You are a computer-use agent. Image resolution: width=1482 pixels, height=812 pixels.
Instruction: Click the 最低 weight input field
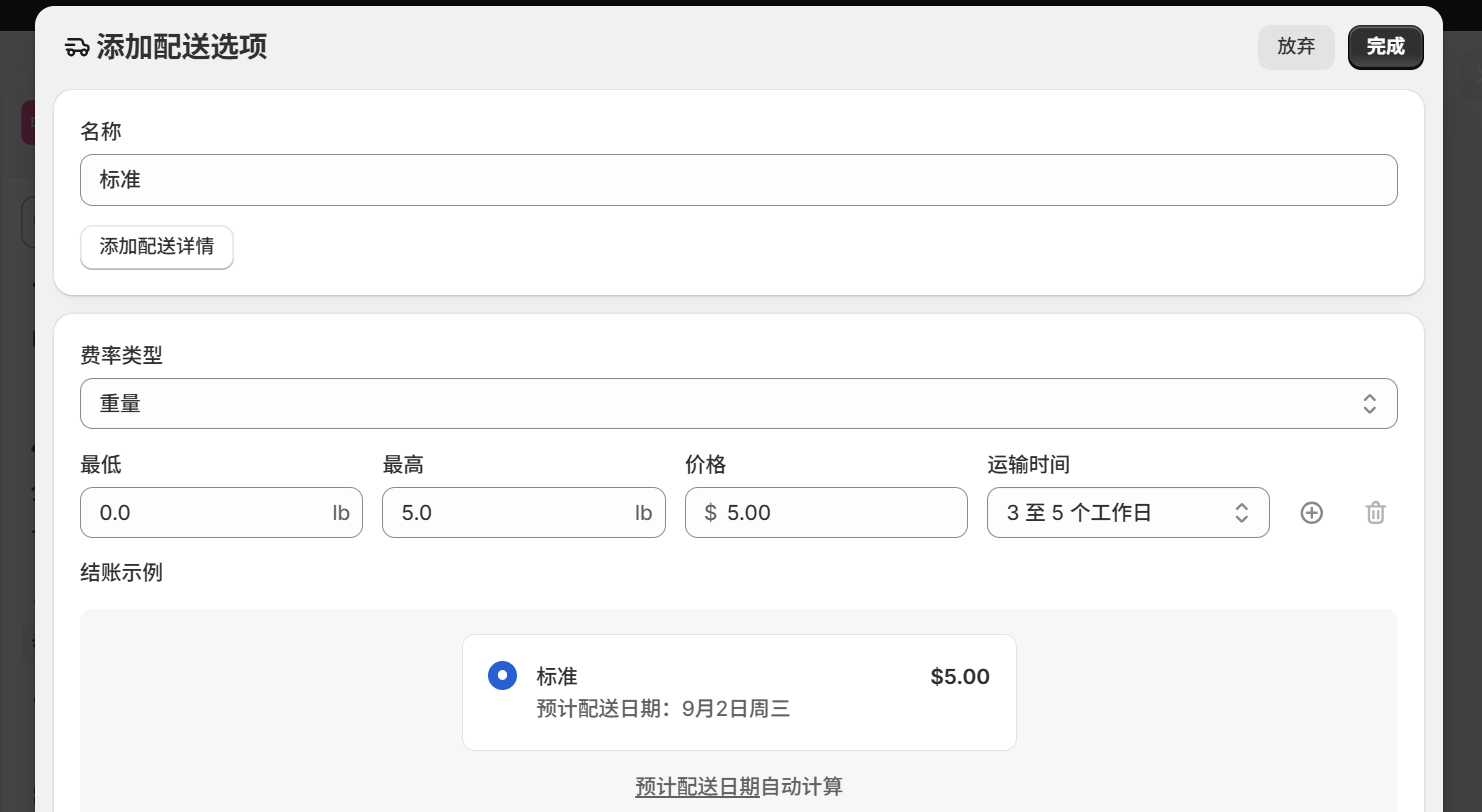click(221, 513)
